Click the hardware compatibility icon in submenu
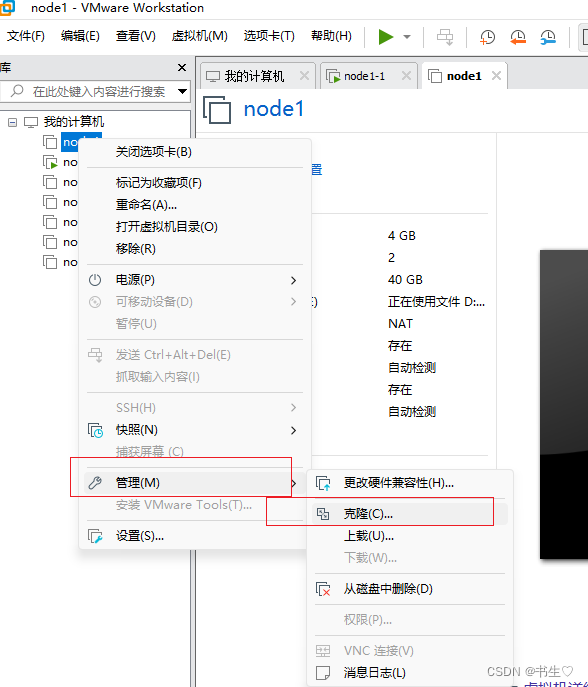 tap(323, 483)
